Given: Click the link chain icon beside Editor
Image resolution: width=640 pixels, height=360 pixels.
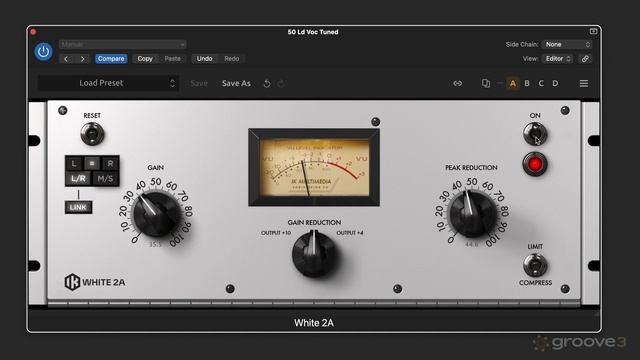Looking at the screenshot, I should coord(585,59).
